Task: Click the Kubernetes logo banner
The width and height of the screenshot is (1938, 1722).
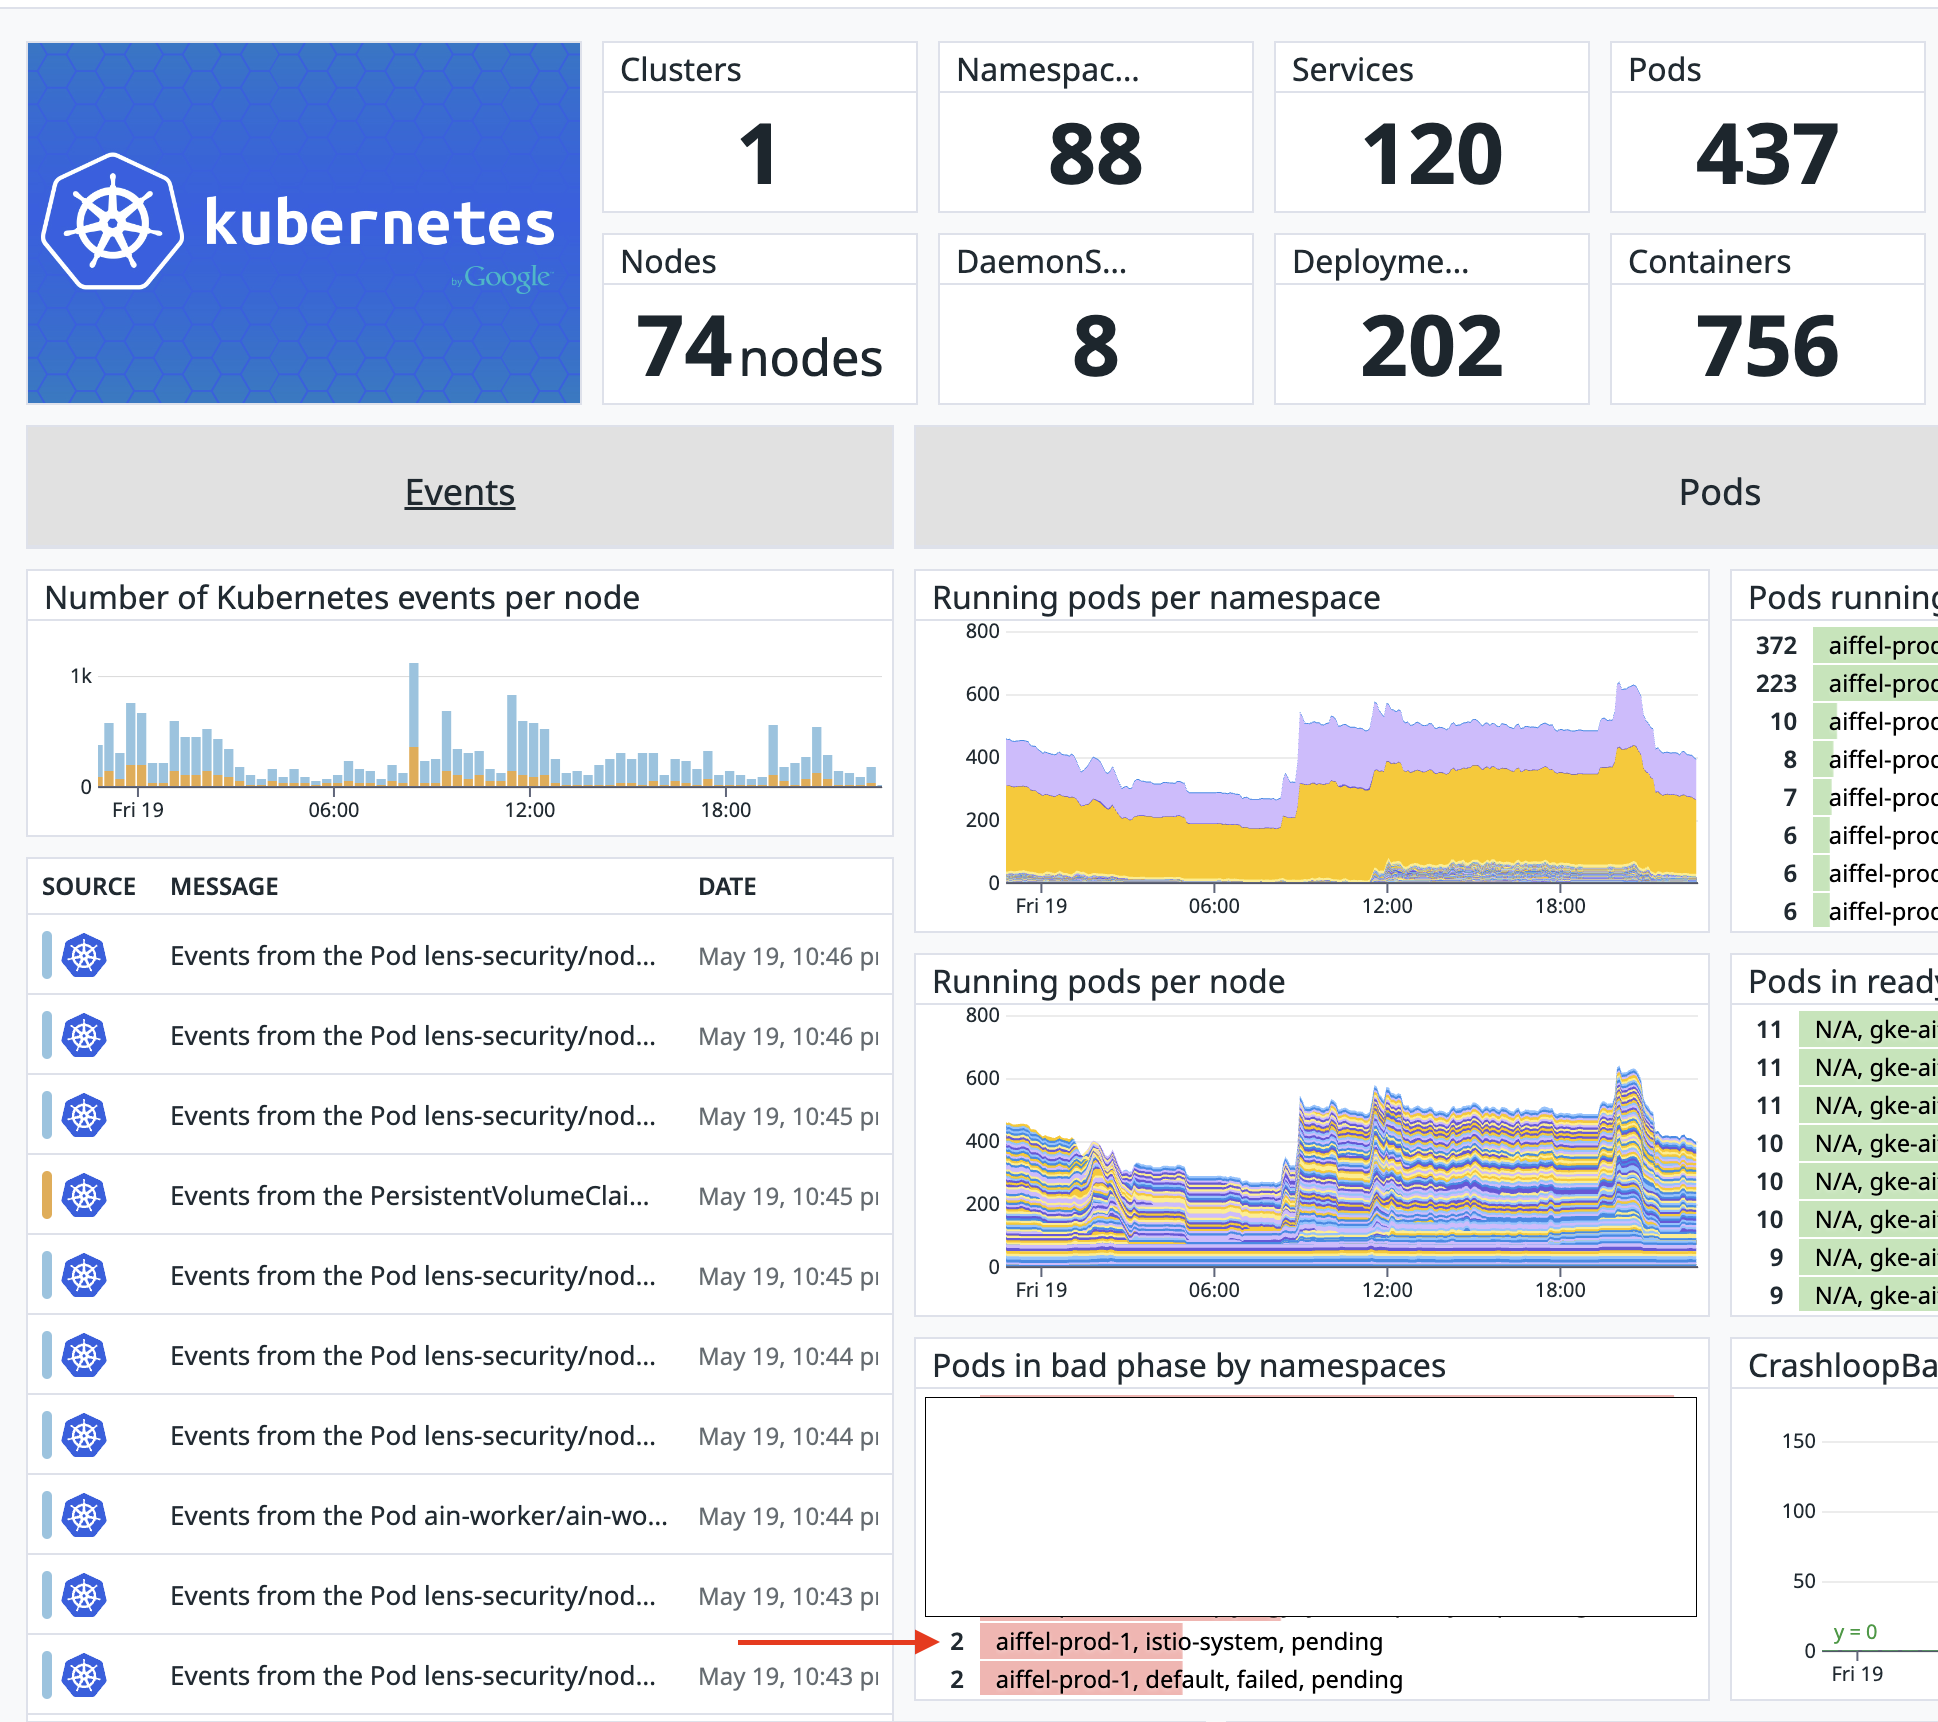Action: pyautogui.click(x=304, y=223)
